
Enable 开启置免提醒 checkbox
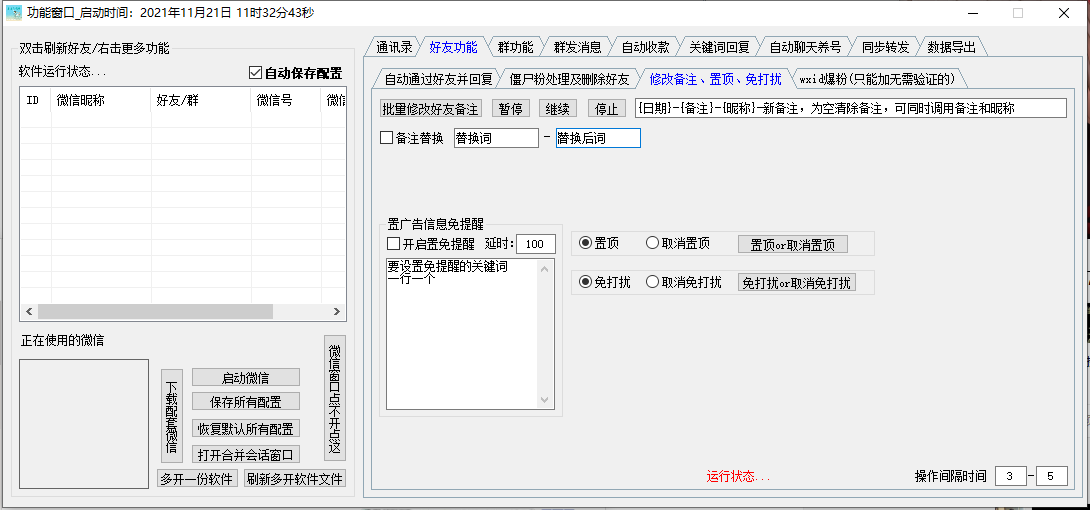pyautogui.click(x=393, y=244)
